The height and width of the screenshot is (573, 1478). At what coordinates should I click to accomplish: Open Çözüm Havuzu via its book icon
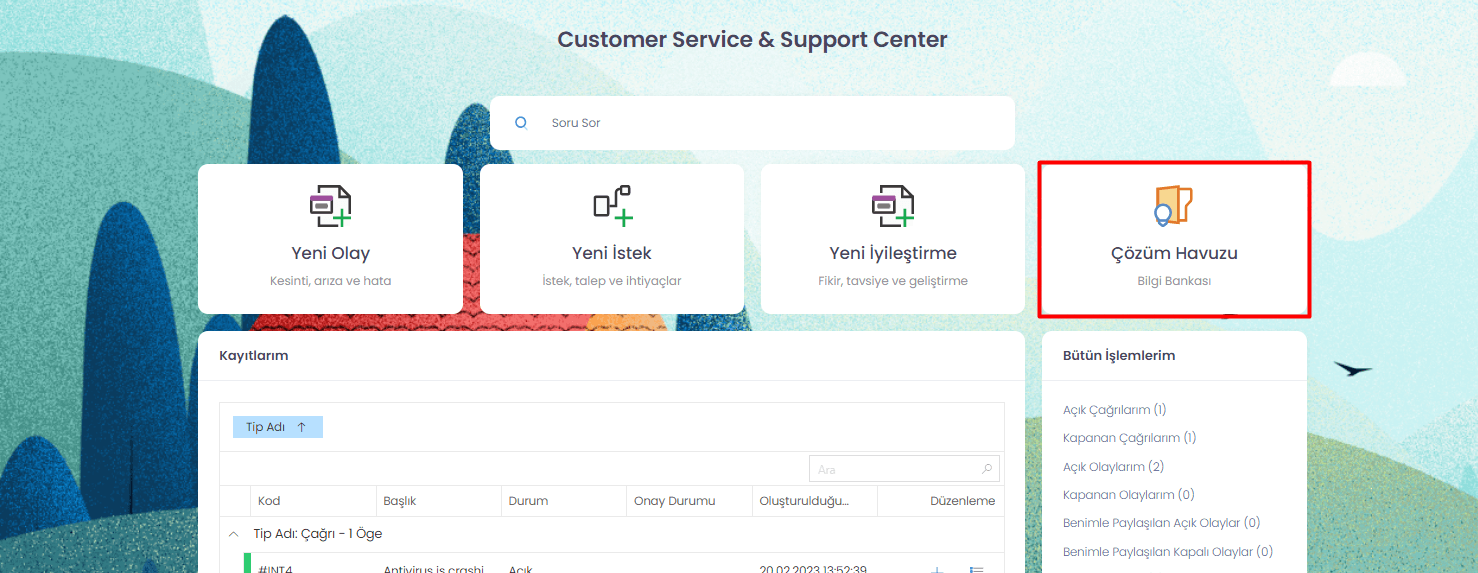[1173, 206]
